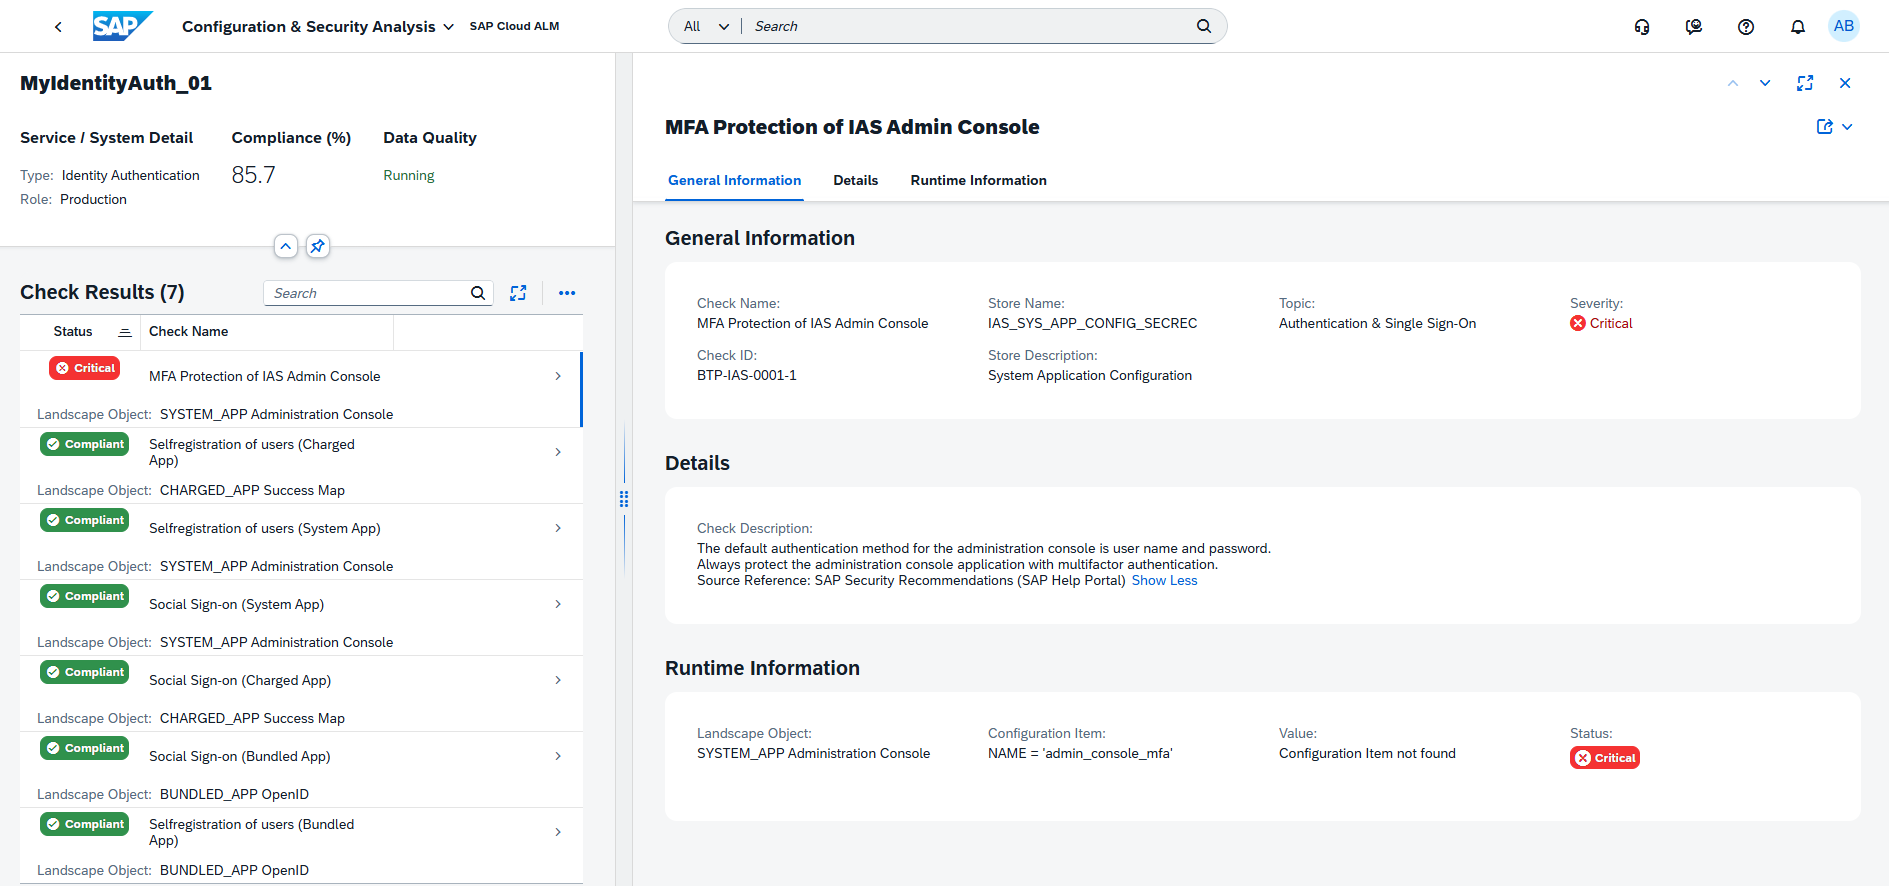Click the back navigation arrow
The image size is (1889, 886).
coord(58,27)
